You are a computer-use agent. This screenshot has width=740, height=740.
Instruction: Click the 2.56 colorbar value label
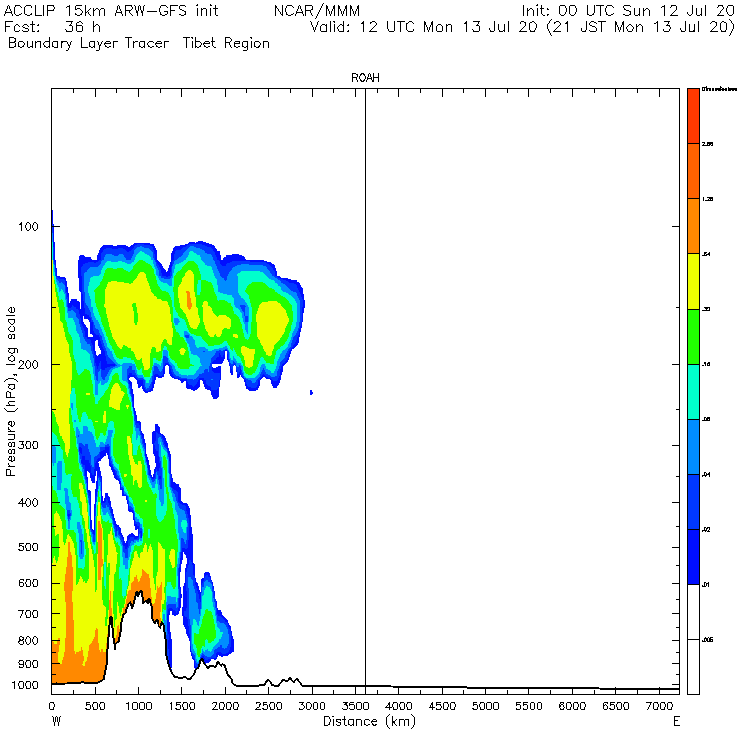pyautogui.click(x=707, y=144)
